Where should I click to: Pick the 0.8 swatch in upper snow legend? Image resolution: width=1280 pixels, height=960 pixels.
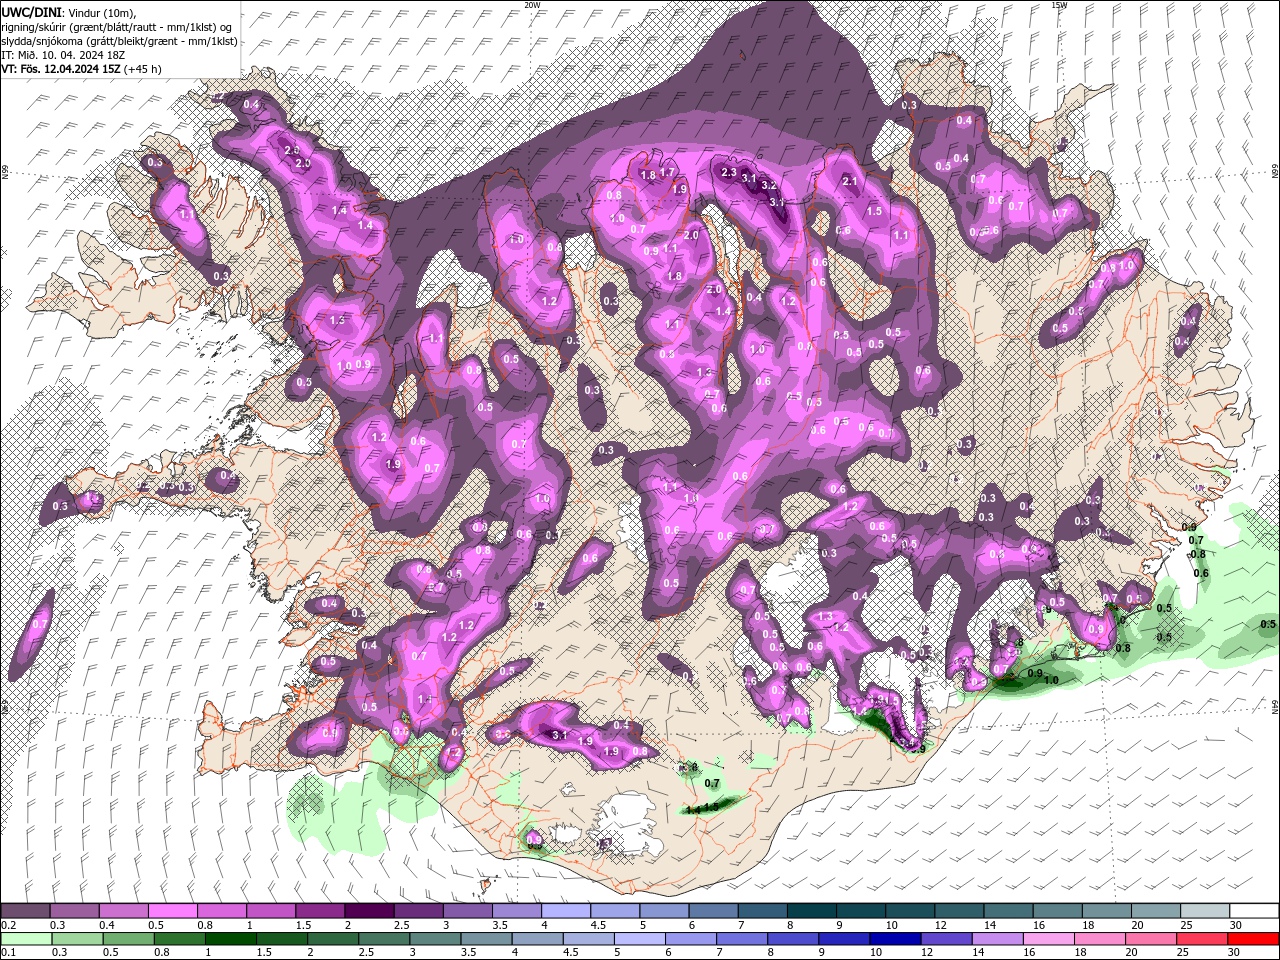point(221,911)
